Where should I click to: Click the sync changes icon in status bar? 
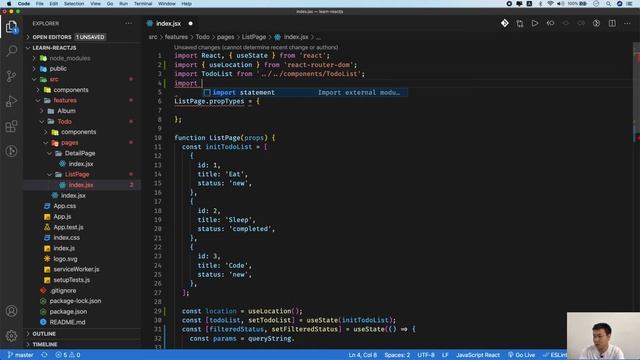coord(44,355)
